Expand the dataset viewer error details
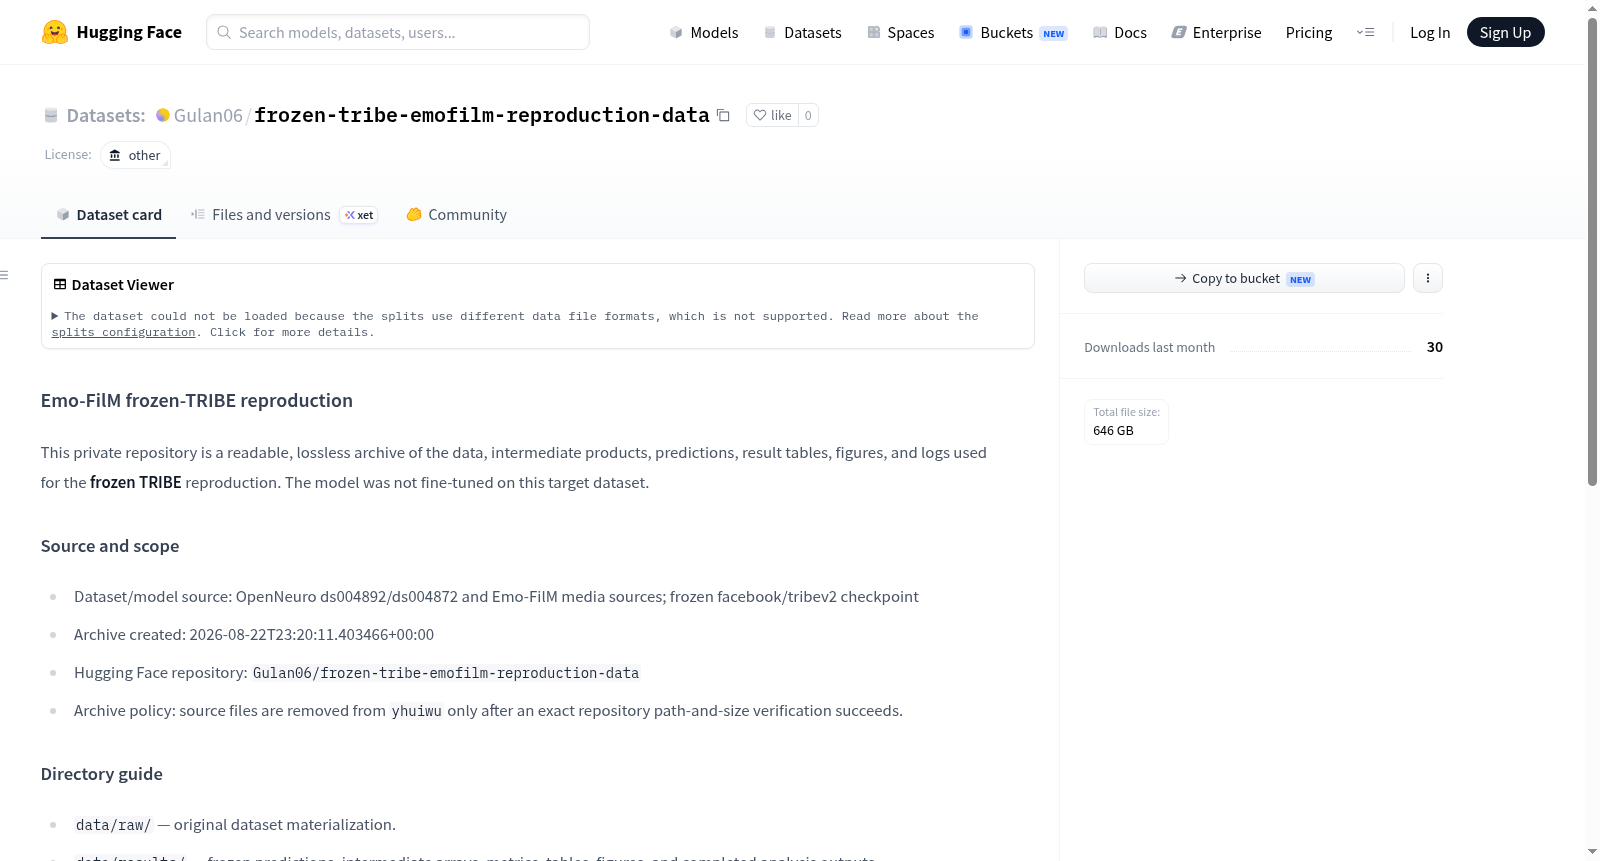 click(55, 316)
